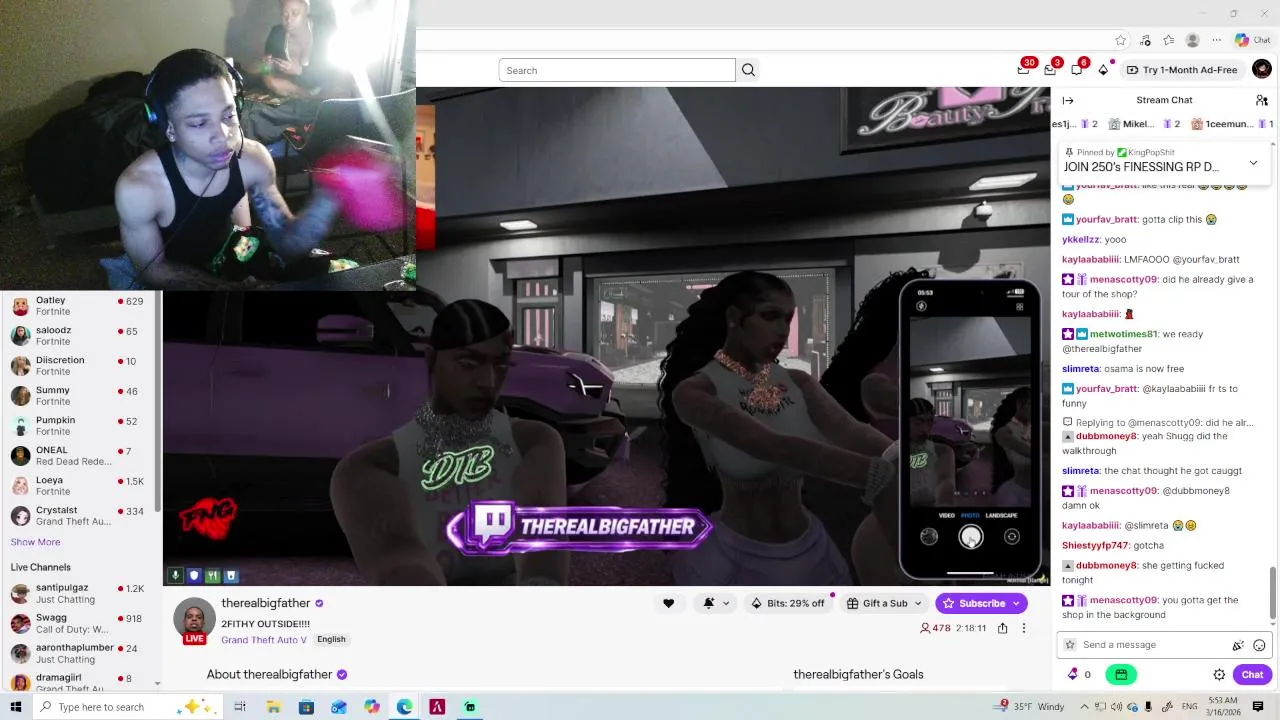
Task: Open Microsoft Edge on taskbar
Action: click(404, 707)
